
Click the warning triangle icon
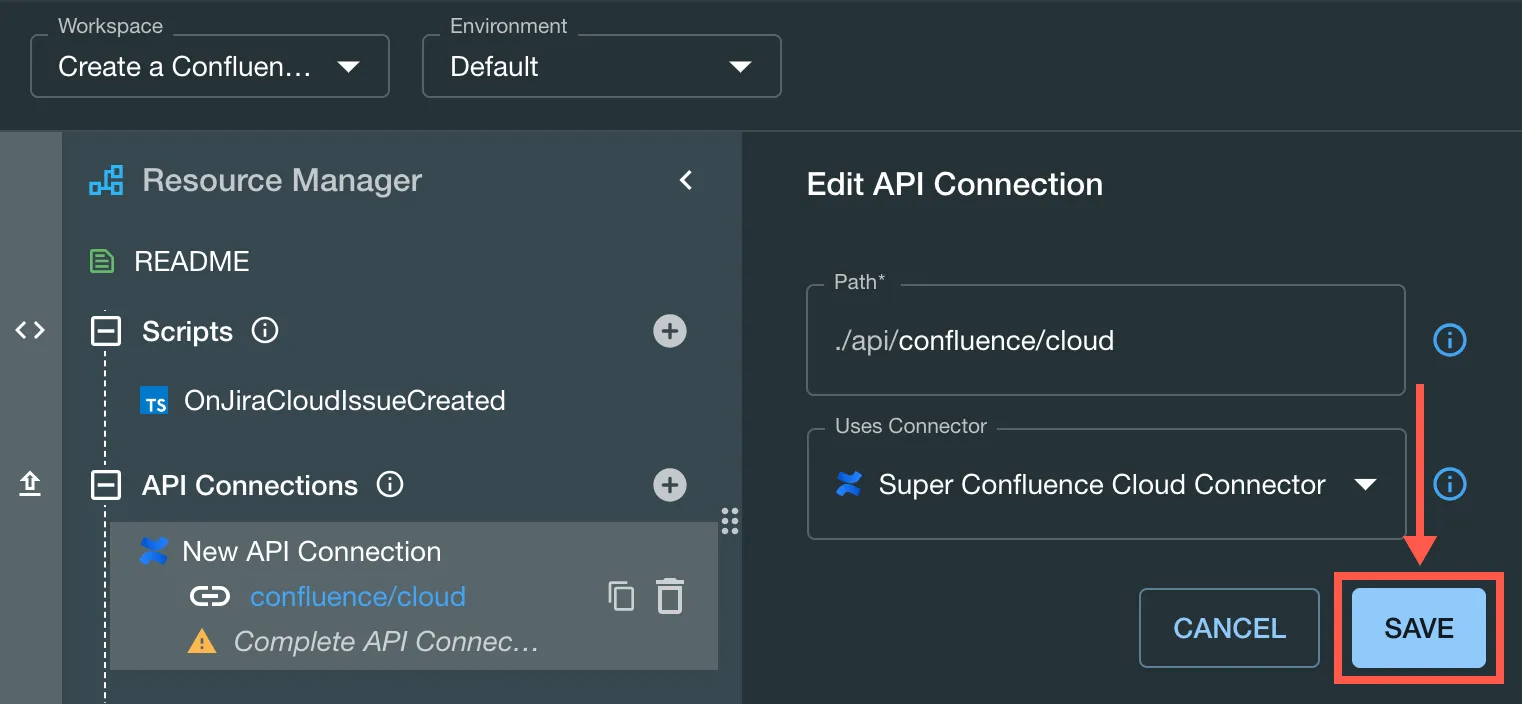202,641
